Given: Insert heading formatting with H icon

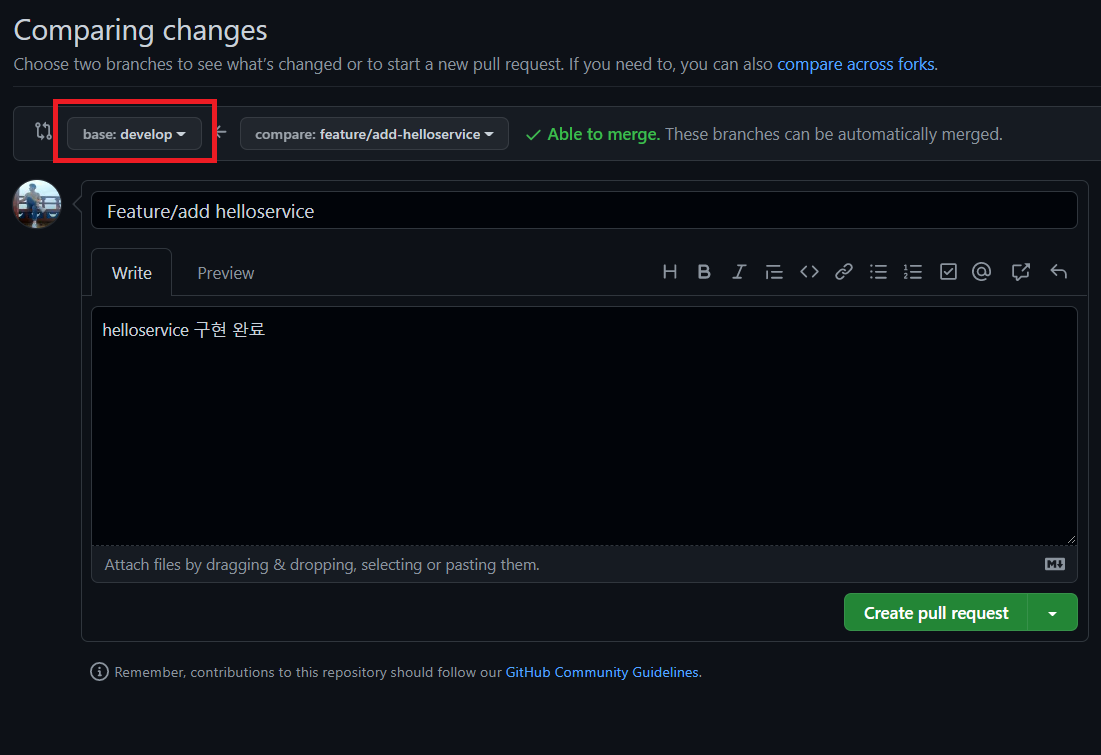Looking at the screenshot, I should tap(670, 272).
